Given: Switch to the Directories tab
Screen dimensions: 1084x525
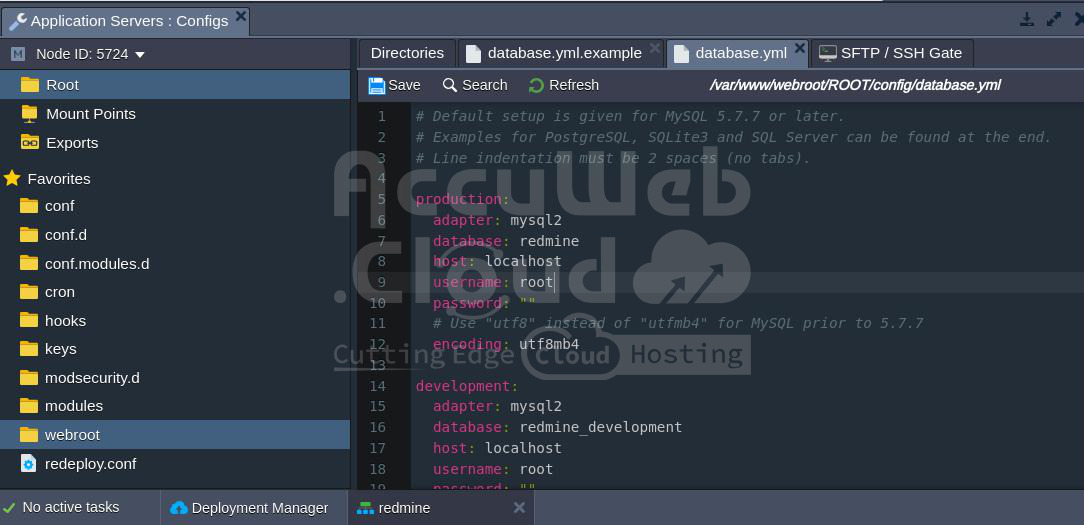Looking at the screenshot, I should pyautogui.click(x=407, y=53).
